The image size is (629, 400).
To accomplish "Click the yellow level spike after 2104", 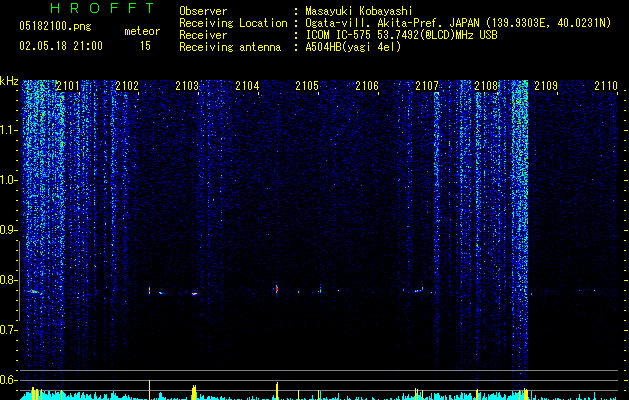I will click(x=277, y=391).
